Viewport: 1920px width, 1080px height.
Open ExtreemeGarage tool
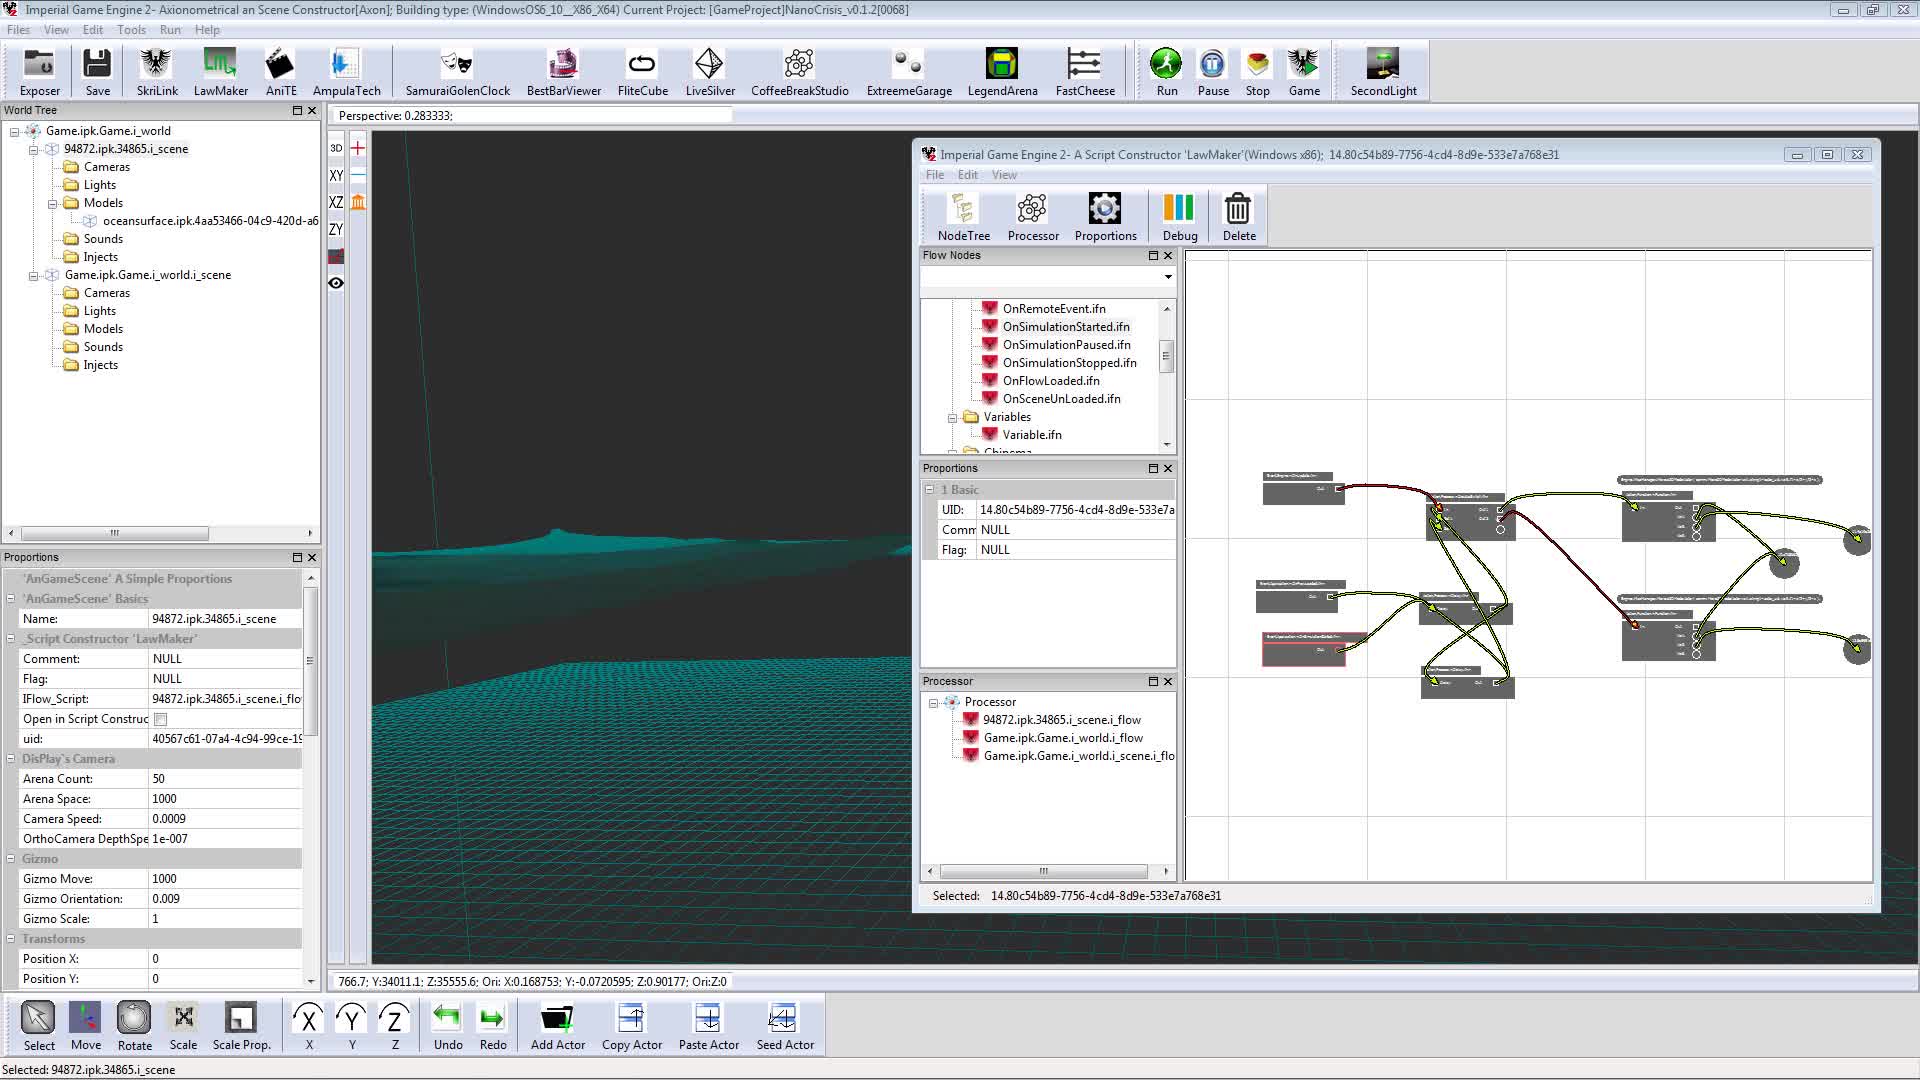coord(908,72)
